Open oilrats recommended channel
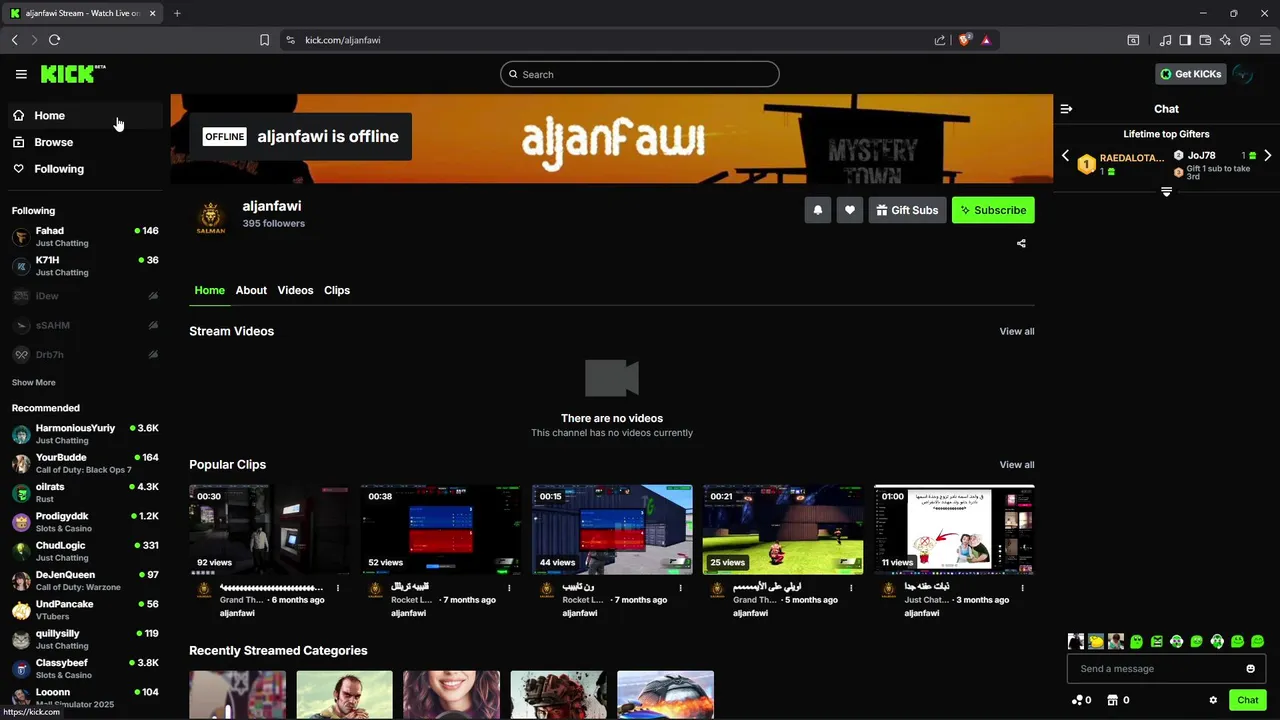Viewport: 1280px width, 720px height. (85, 493)
